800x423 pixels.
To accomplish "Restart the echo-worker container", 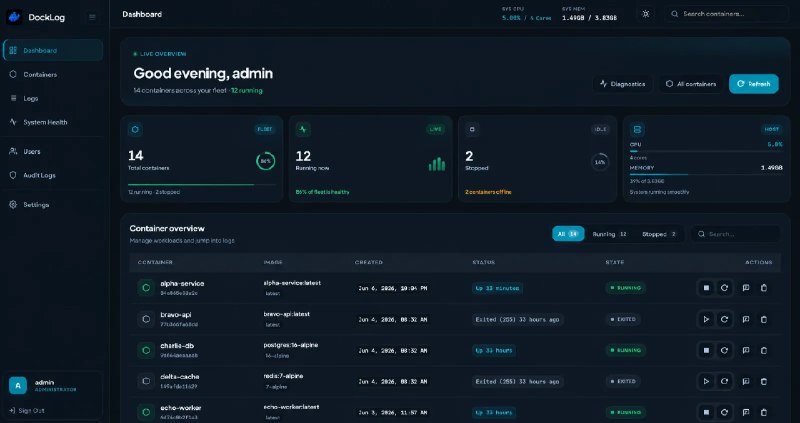I will pos(724,412).
